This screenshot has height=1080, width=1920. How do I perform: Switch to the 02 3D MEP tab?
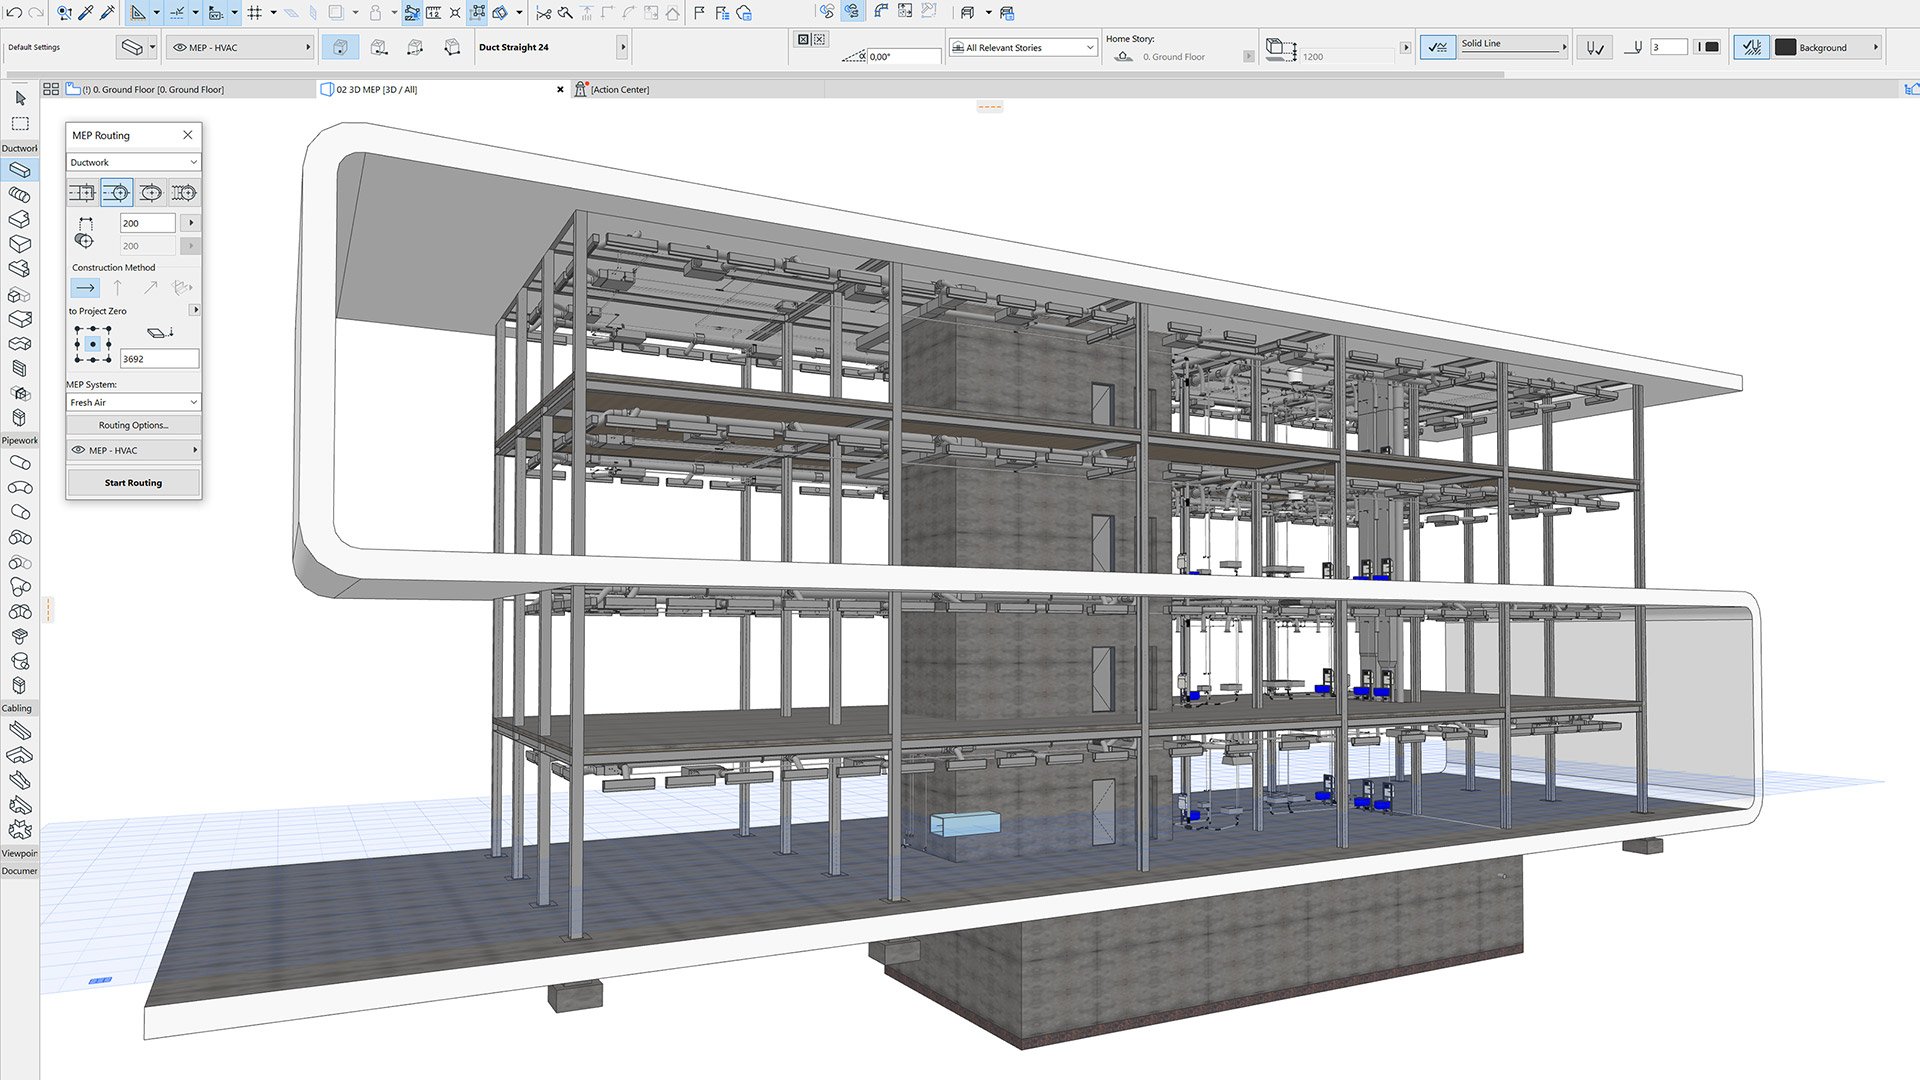pos(380,89)
